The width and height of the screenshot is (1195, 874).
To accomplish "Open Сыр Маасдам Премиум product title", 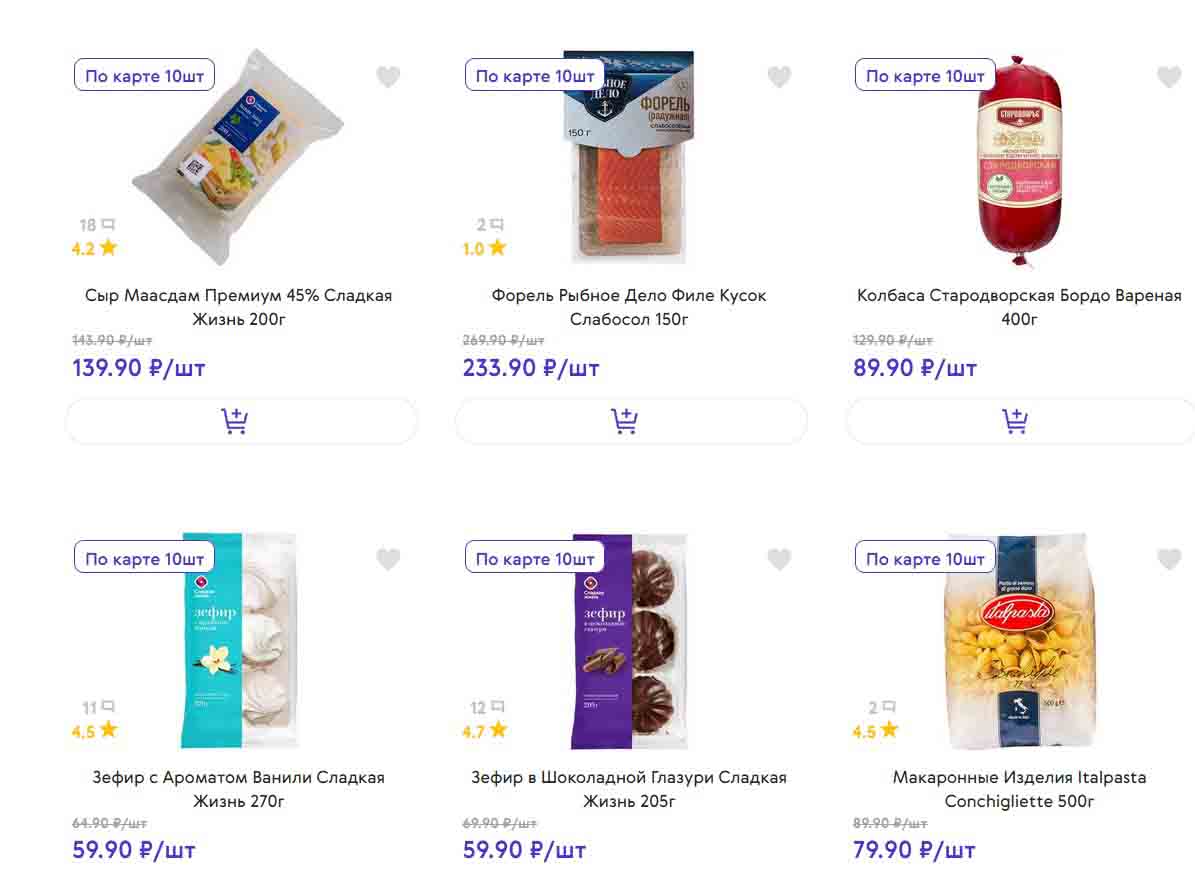I will [x=239, y=307].
